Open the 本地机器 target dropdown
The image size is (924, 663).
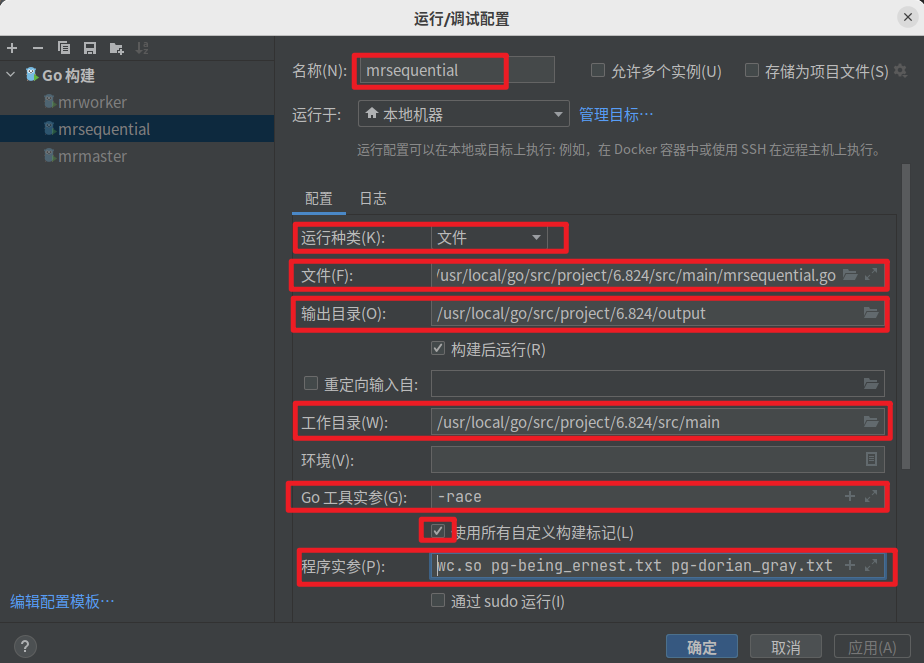(559, 113)
